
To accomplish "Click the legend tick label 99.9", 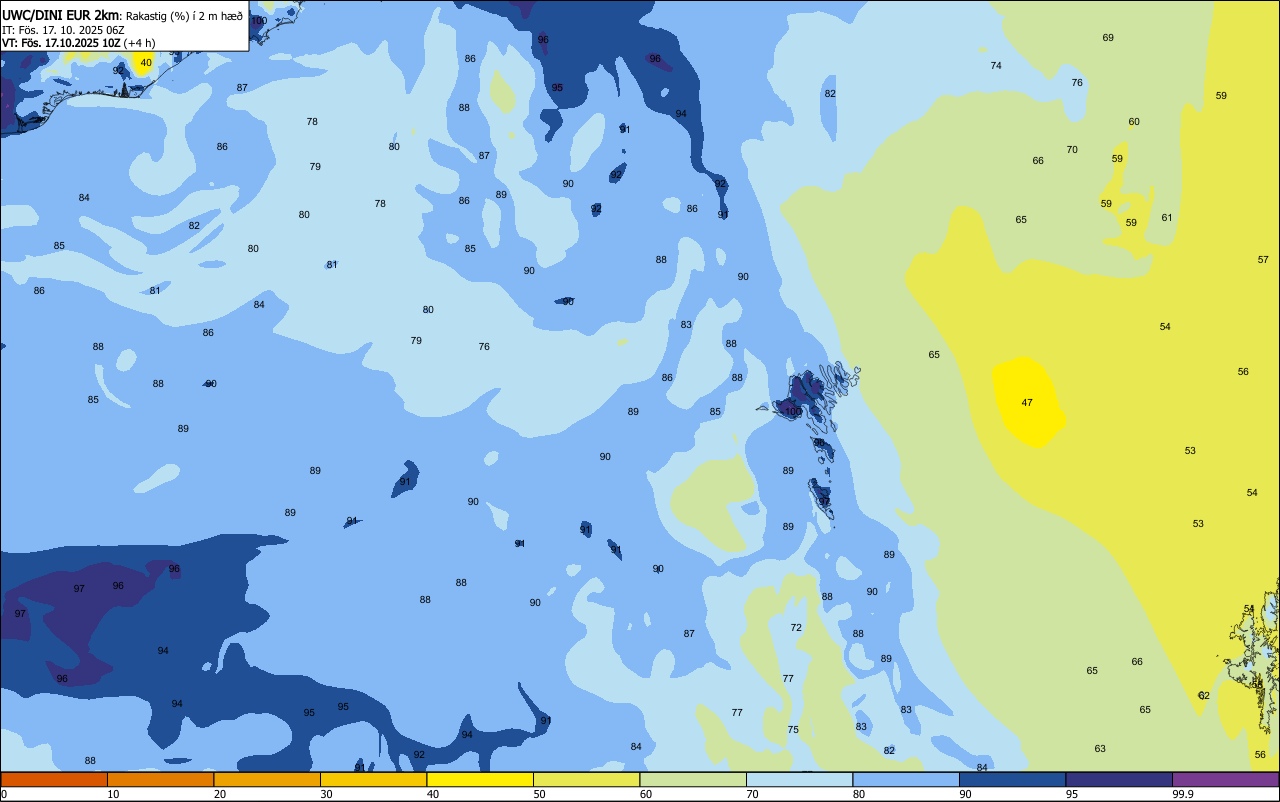I will (1183, 794).
